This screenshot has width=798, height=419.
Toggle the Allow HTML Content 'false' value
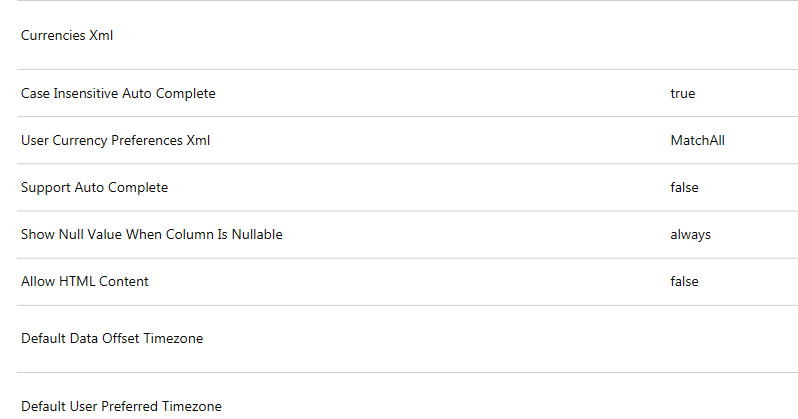click(x=684, y=282)
